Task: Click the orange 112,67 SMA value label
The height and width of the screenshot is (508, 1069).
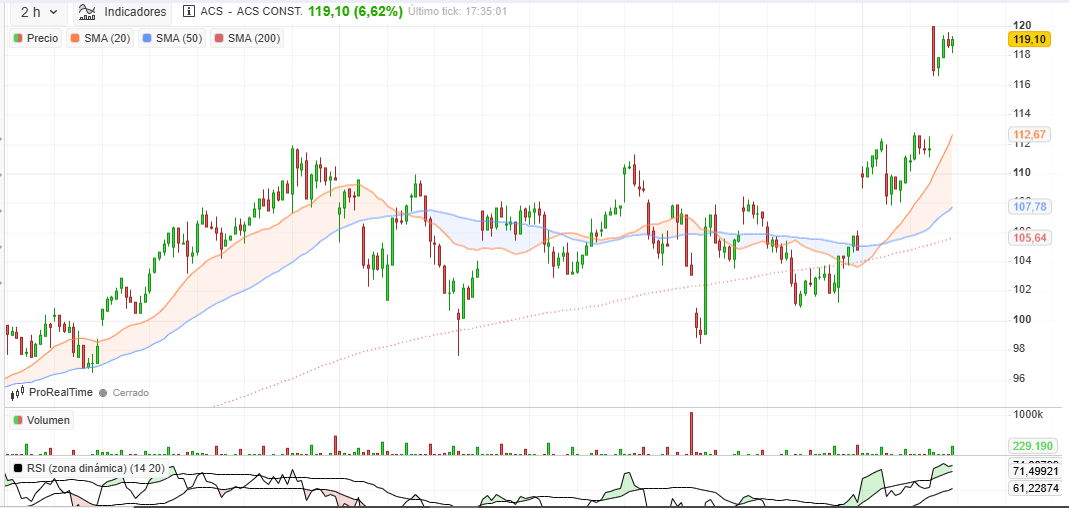Action: pos(1029,135)
